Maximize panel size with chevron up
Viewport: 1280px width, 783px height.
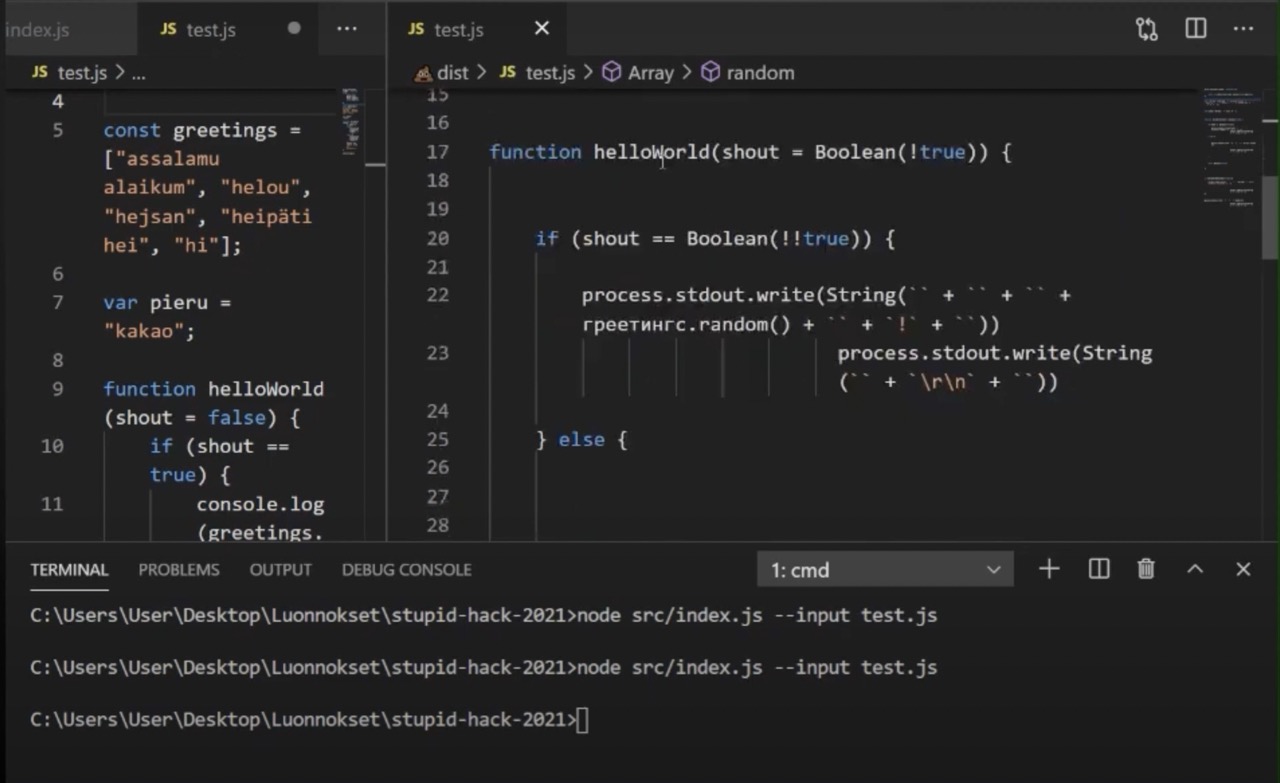(1195, 569)
